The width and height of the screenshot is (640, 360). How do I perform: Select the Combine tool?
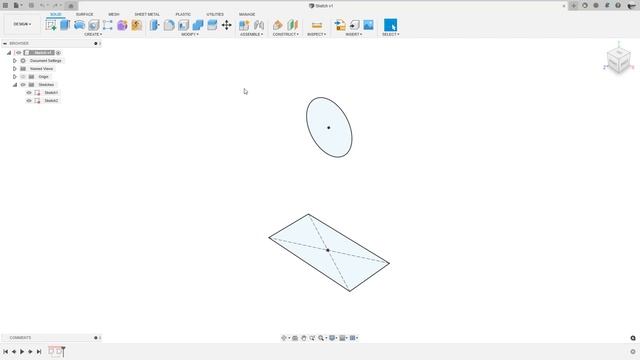click(198, 25)
